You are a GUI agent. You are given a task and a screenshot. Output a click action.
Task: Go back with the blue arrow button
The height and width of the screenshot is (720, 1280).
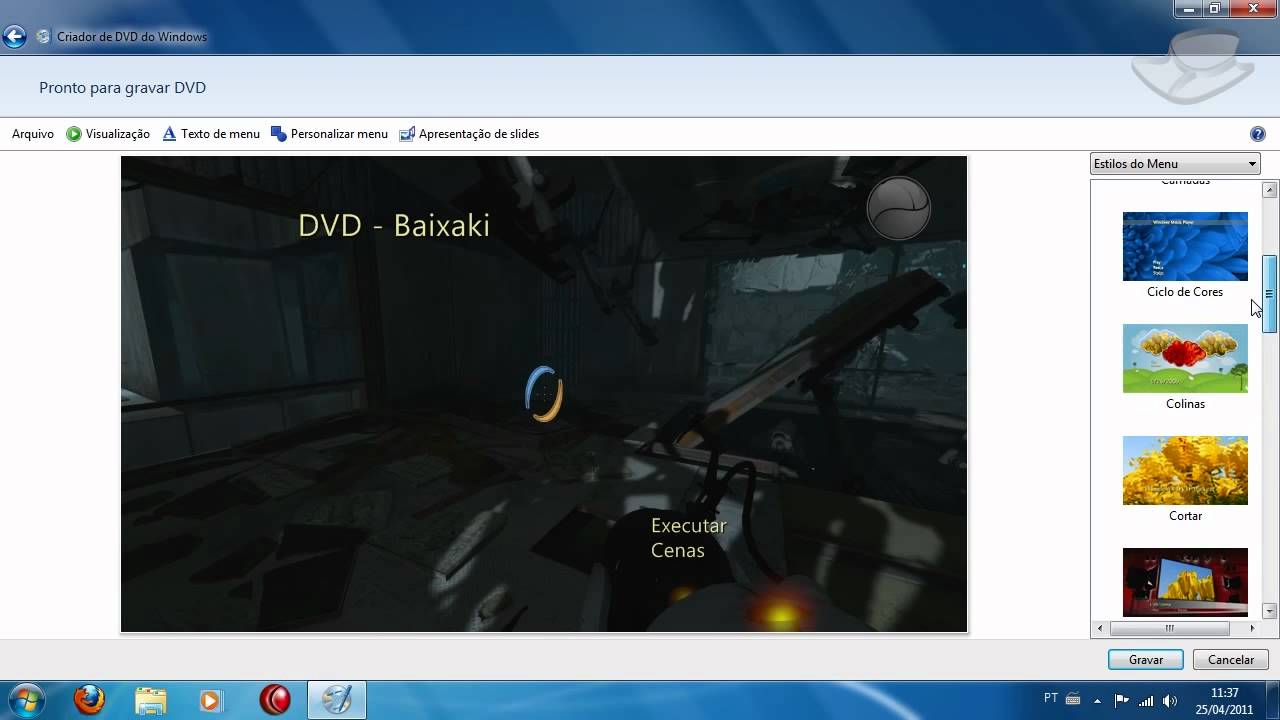click(14, 37)
